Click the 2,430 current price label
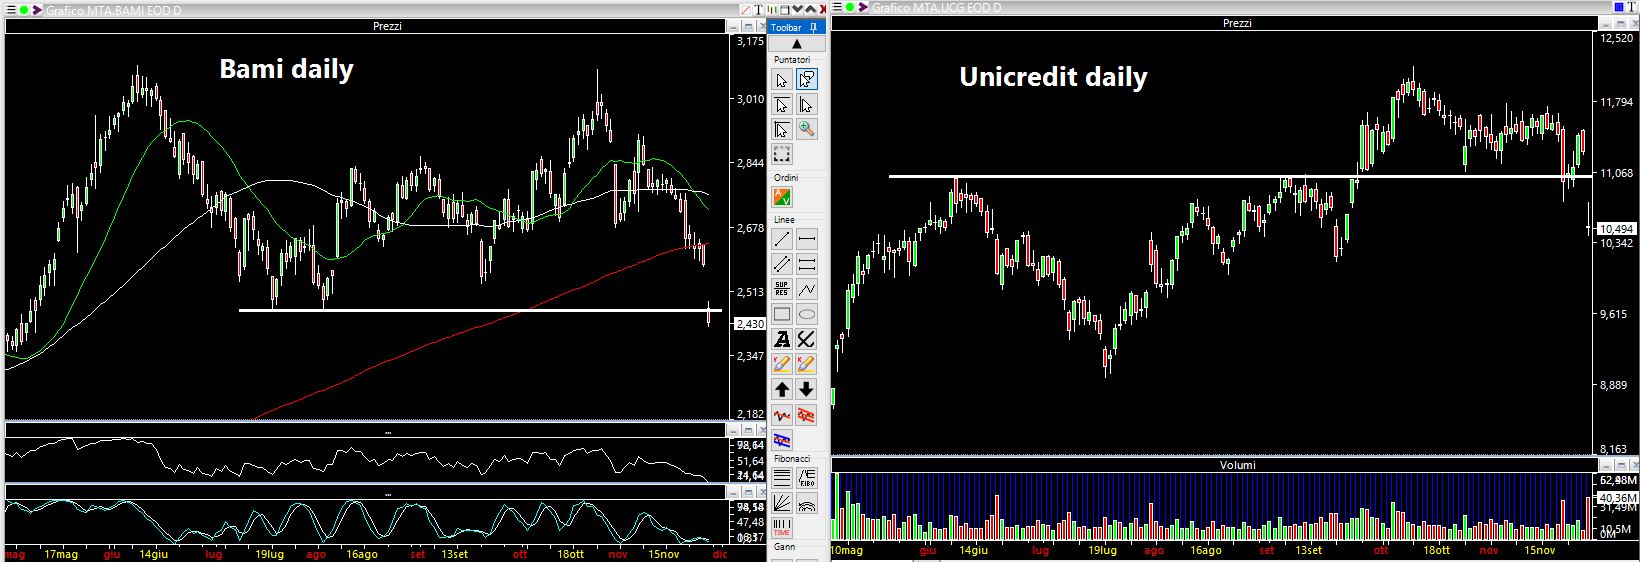Image resolution: width=1640 pixels, height=562 pixels. [750, 324]
